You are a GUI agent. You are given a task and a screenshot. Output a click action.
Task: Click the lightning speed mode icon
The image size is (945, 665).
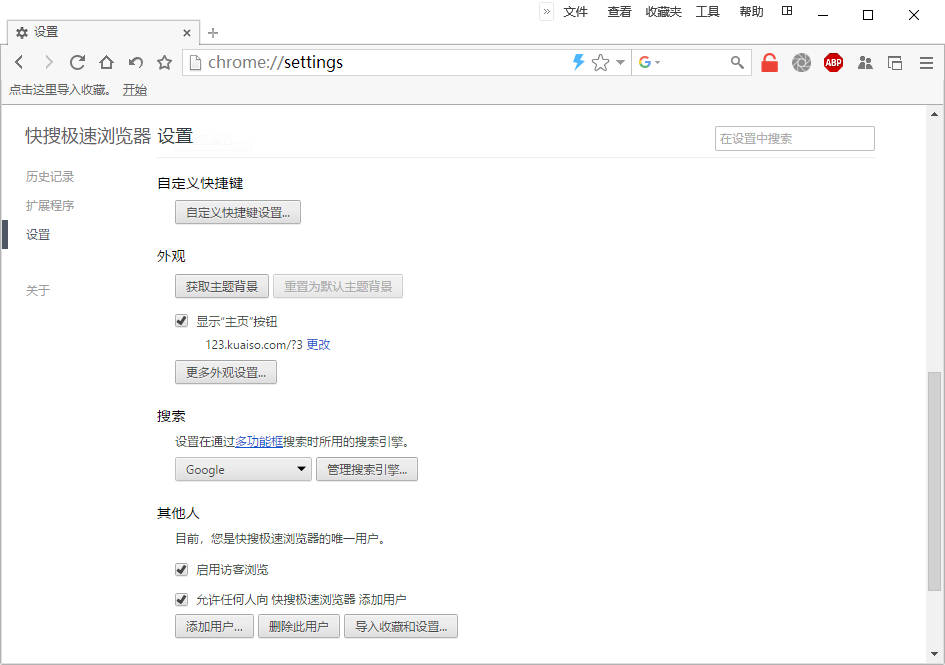(x=578, y=62)
